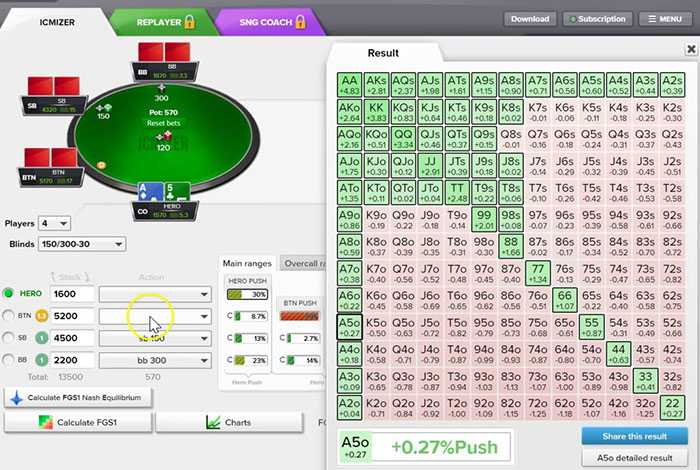Edit the SB stack field 4500

[72, 338]
